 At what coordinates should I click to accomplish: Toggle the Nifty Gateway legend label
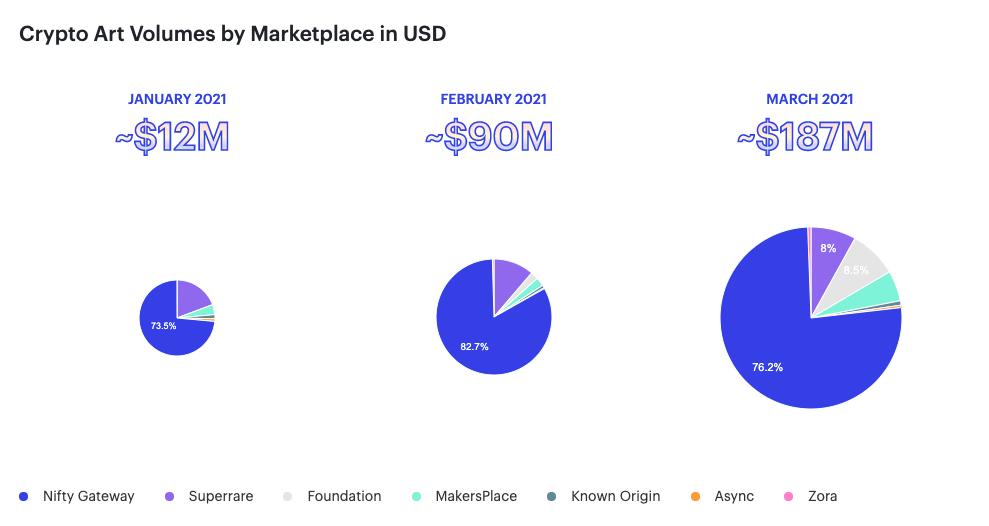click(x=89, y=496)
